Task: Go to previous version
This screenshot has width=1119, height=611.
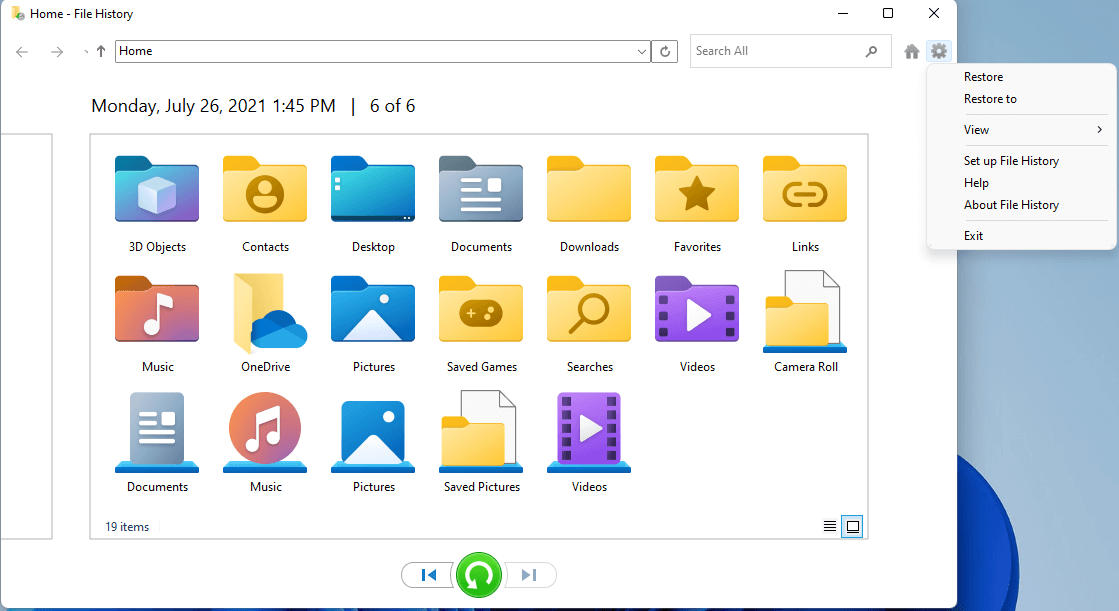Action: pyautogui.click(x=428, y=575)
